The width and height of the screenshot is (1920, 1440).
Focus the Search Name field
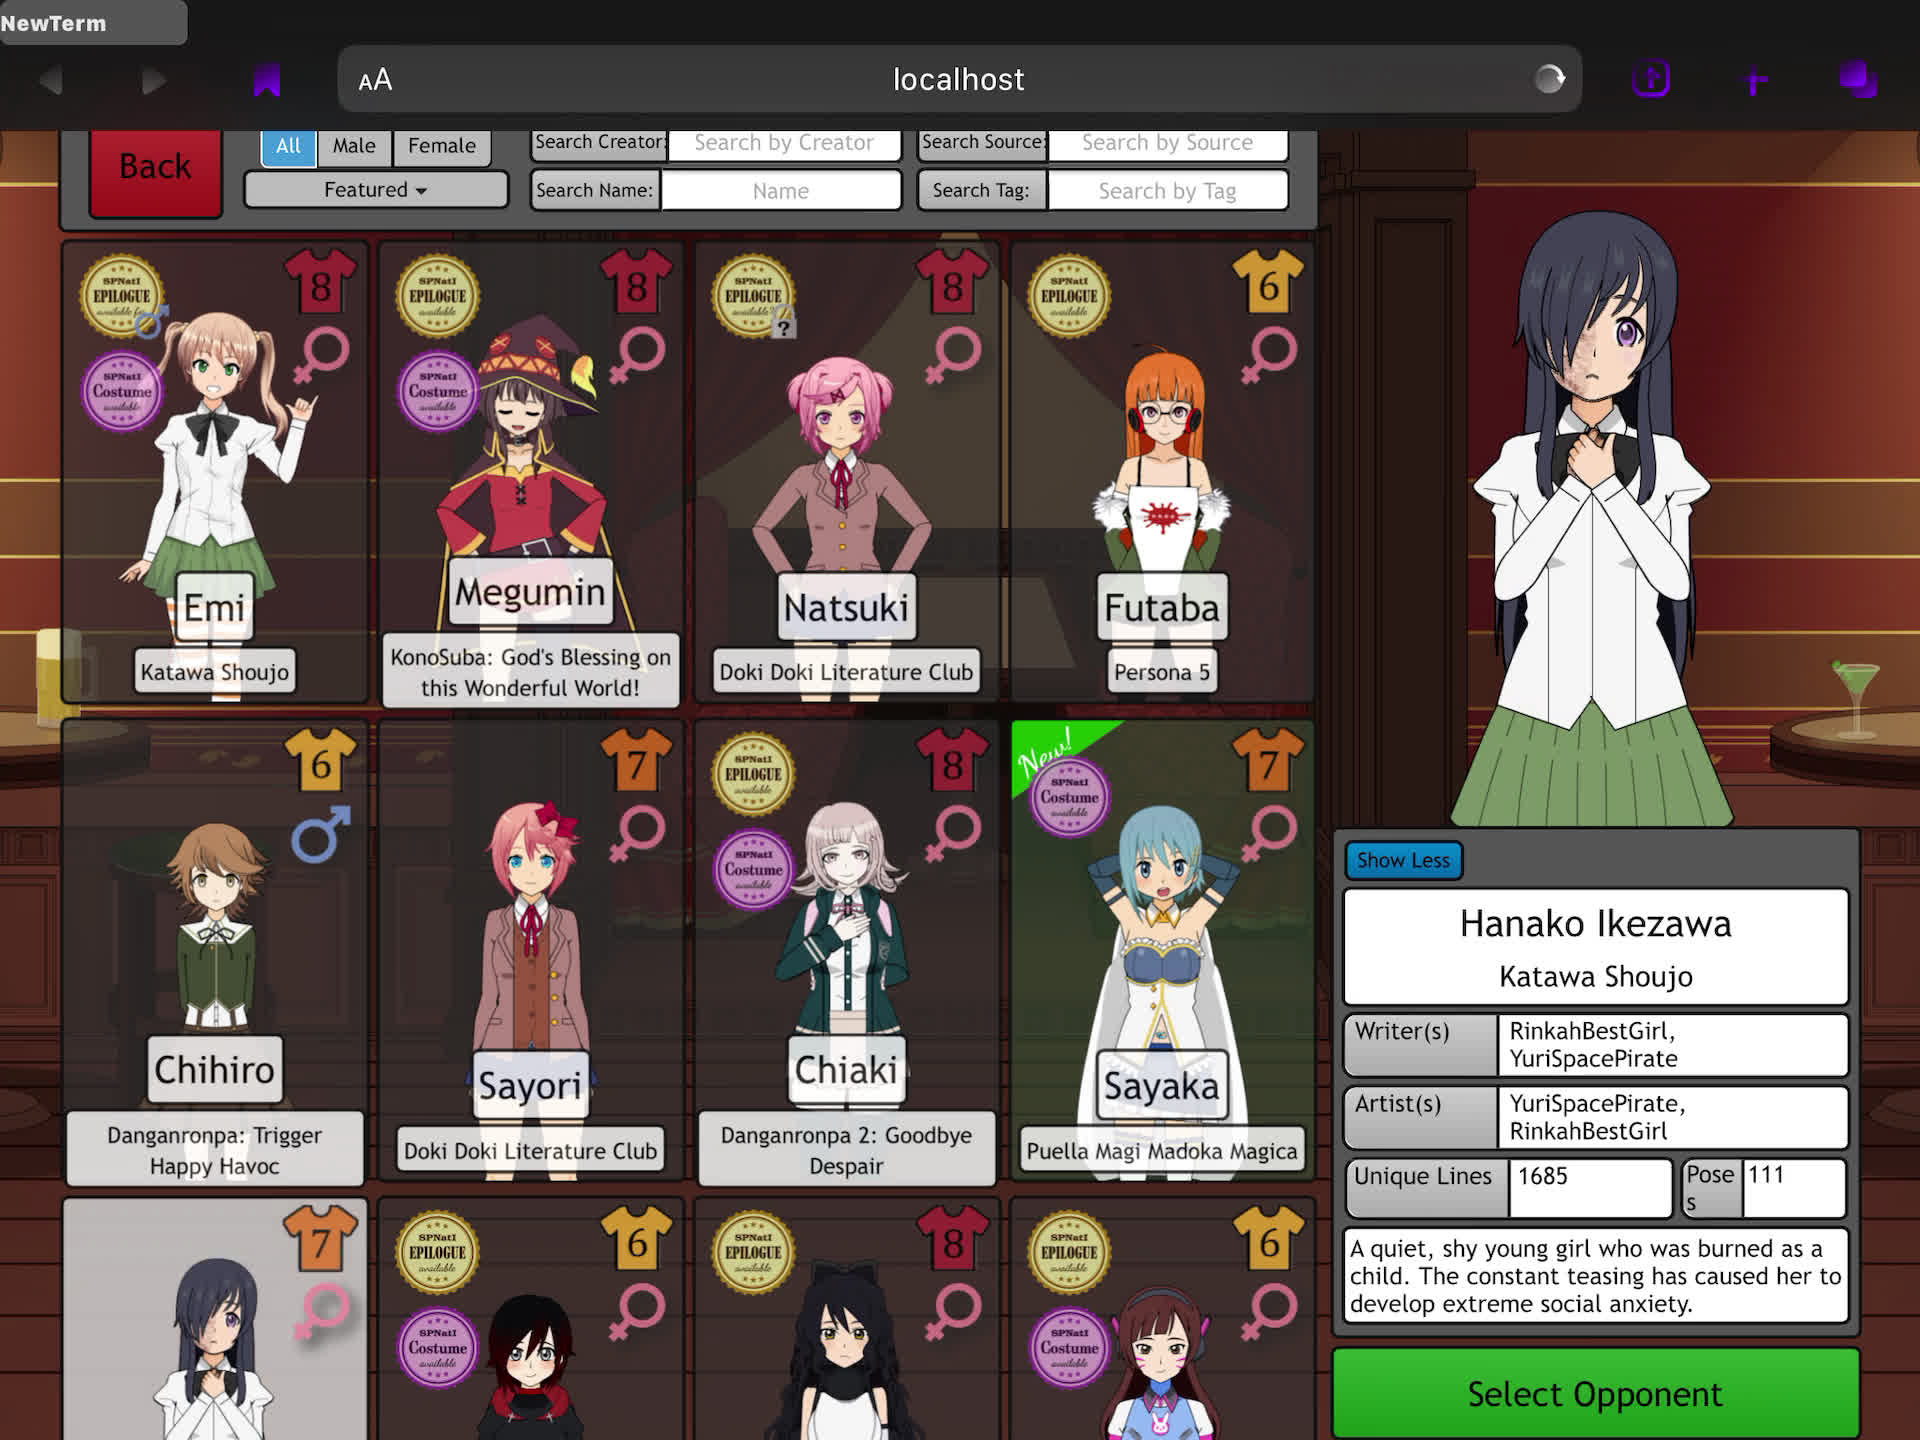point(781,191)
